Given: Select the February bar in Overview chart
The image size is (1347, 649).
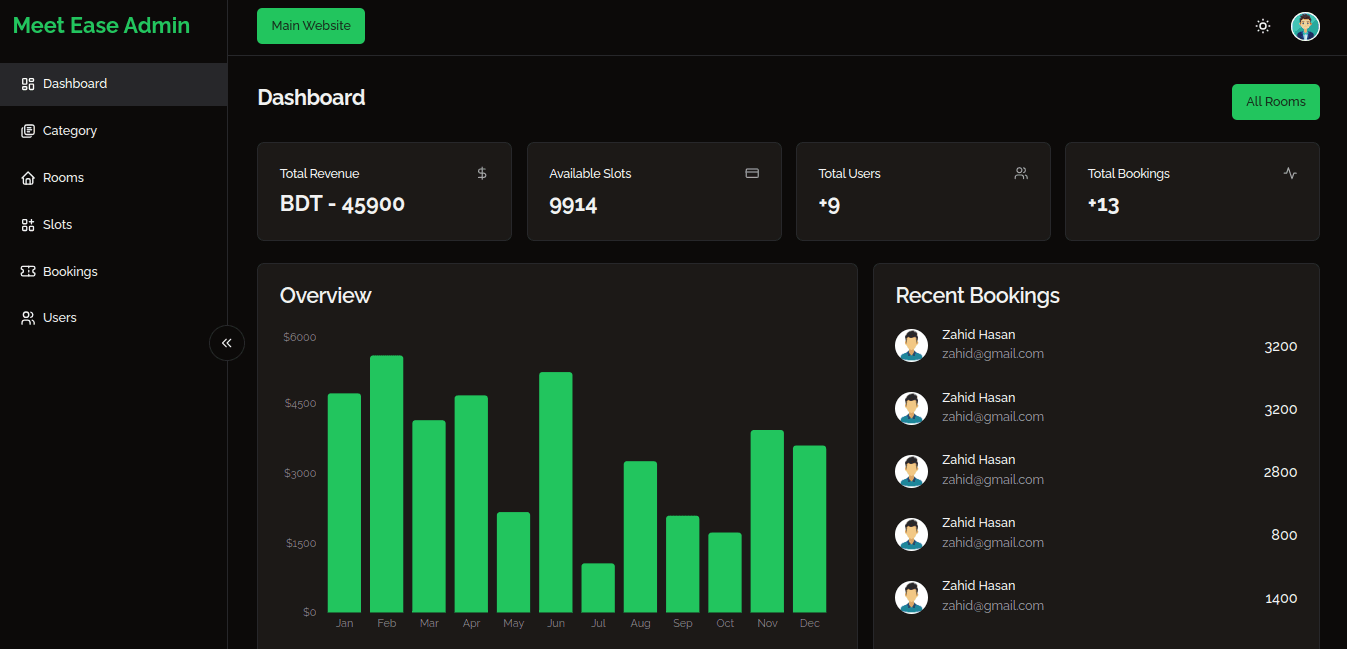Looking at the screenshot, I should point(387,484).
